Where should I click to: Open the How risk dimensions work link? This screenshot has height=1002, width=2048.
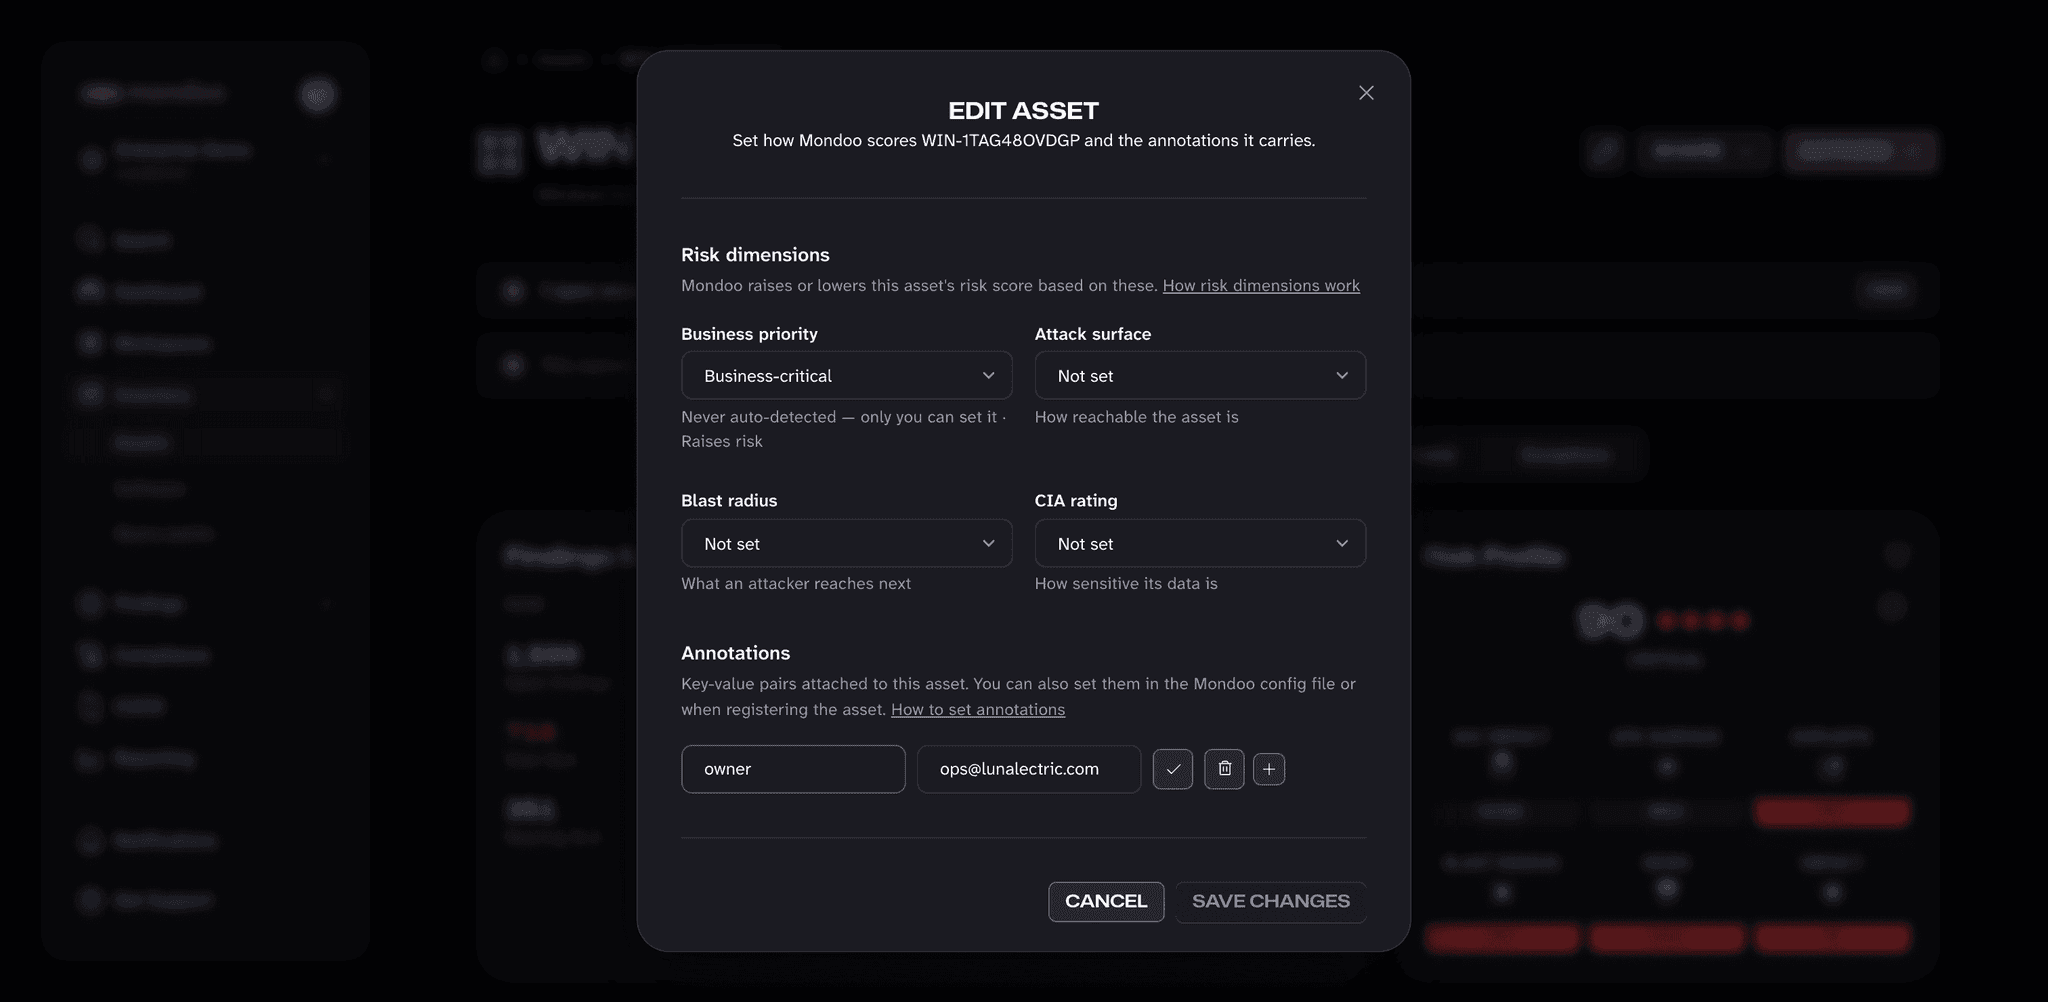tap(1261, 286)
